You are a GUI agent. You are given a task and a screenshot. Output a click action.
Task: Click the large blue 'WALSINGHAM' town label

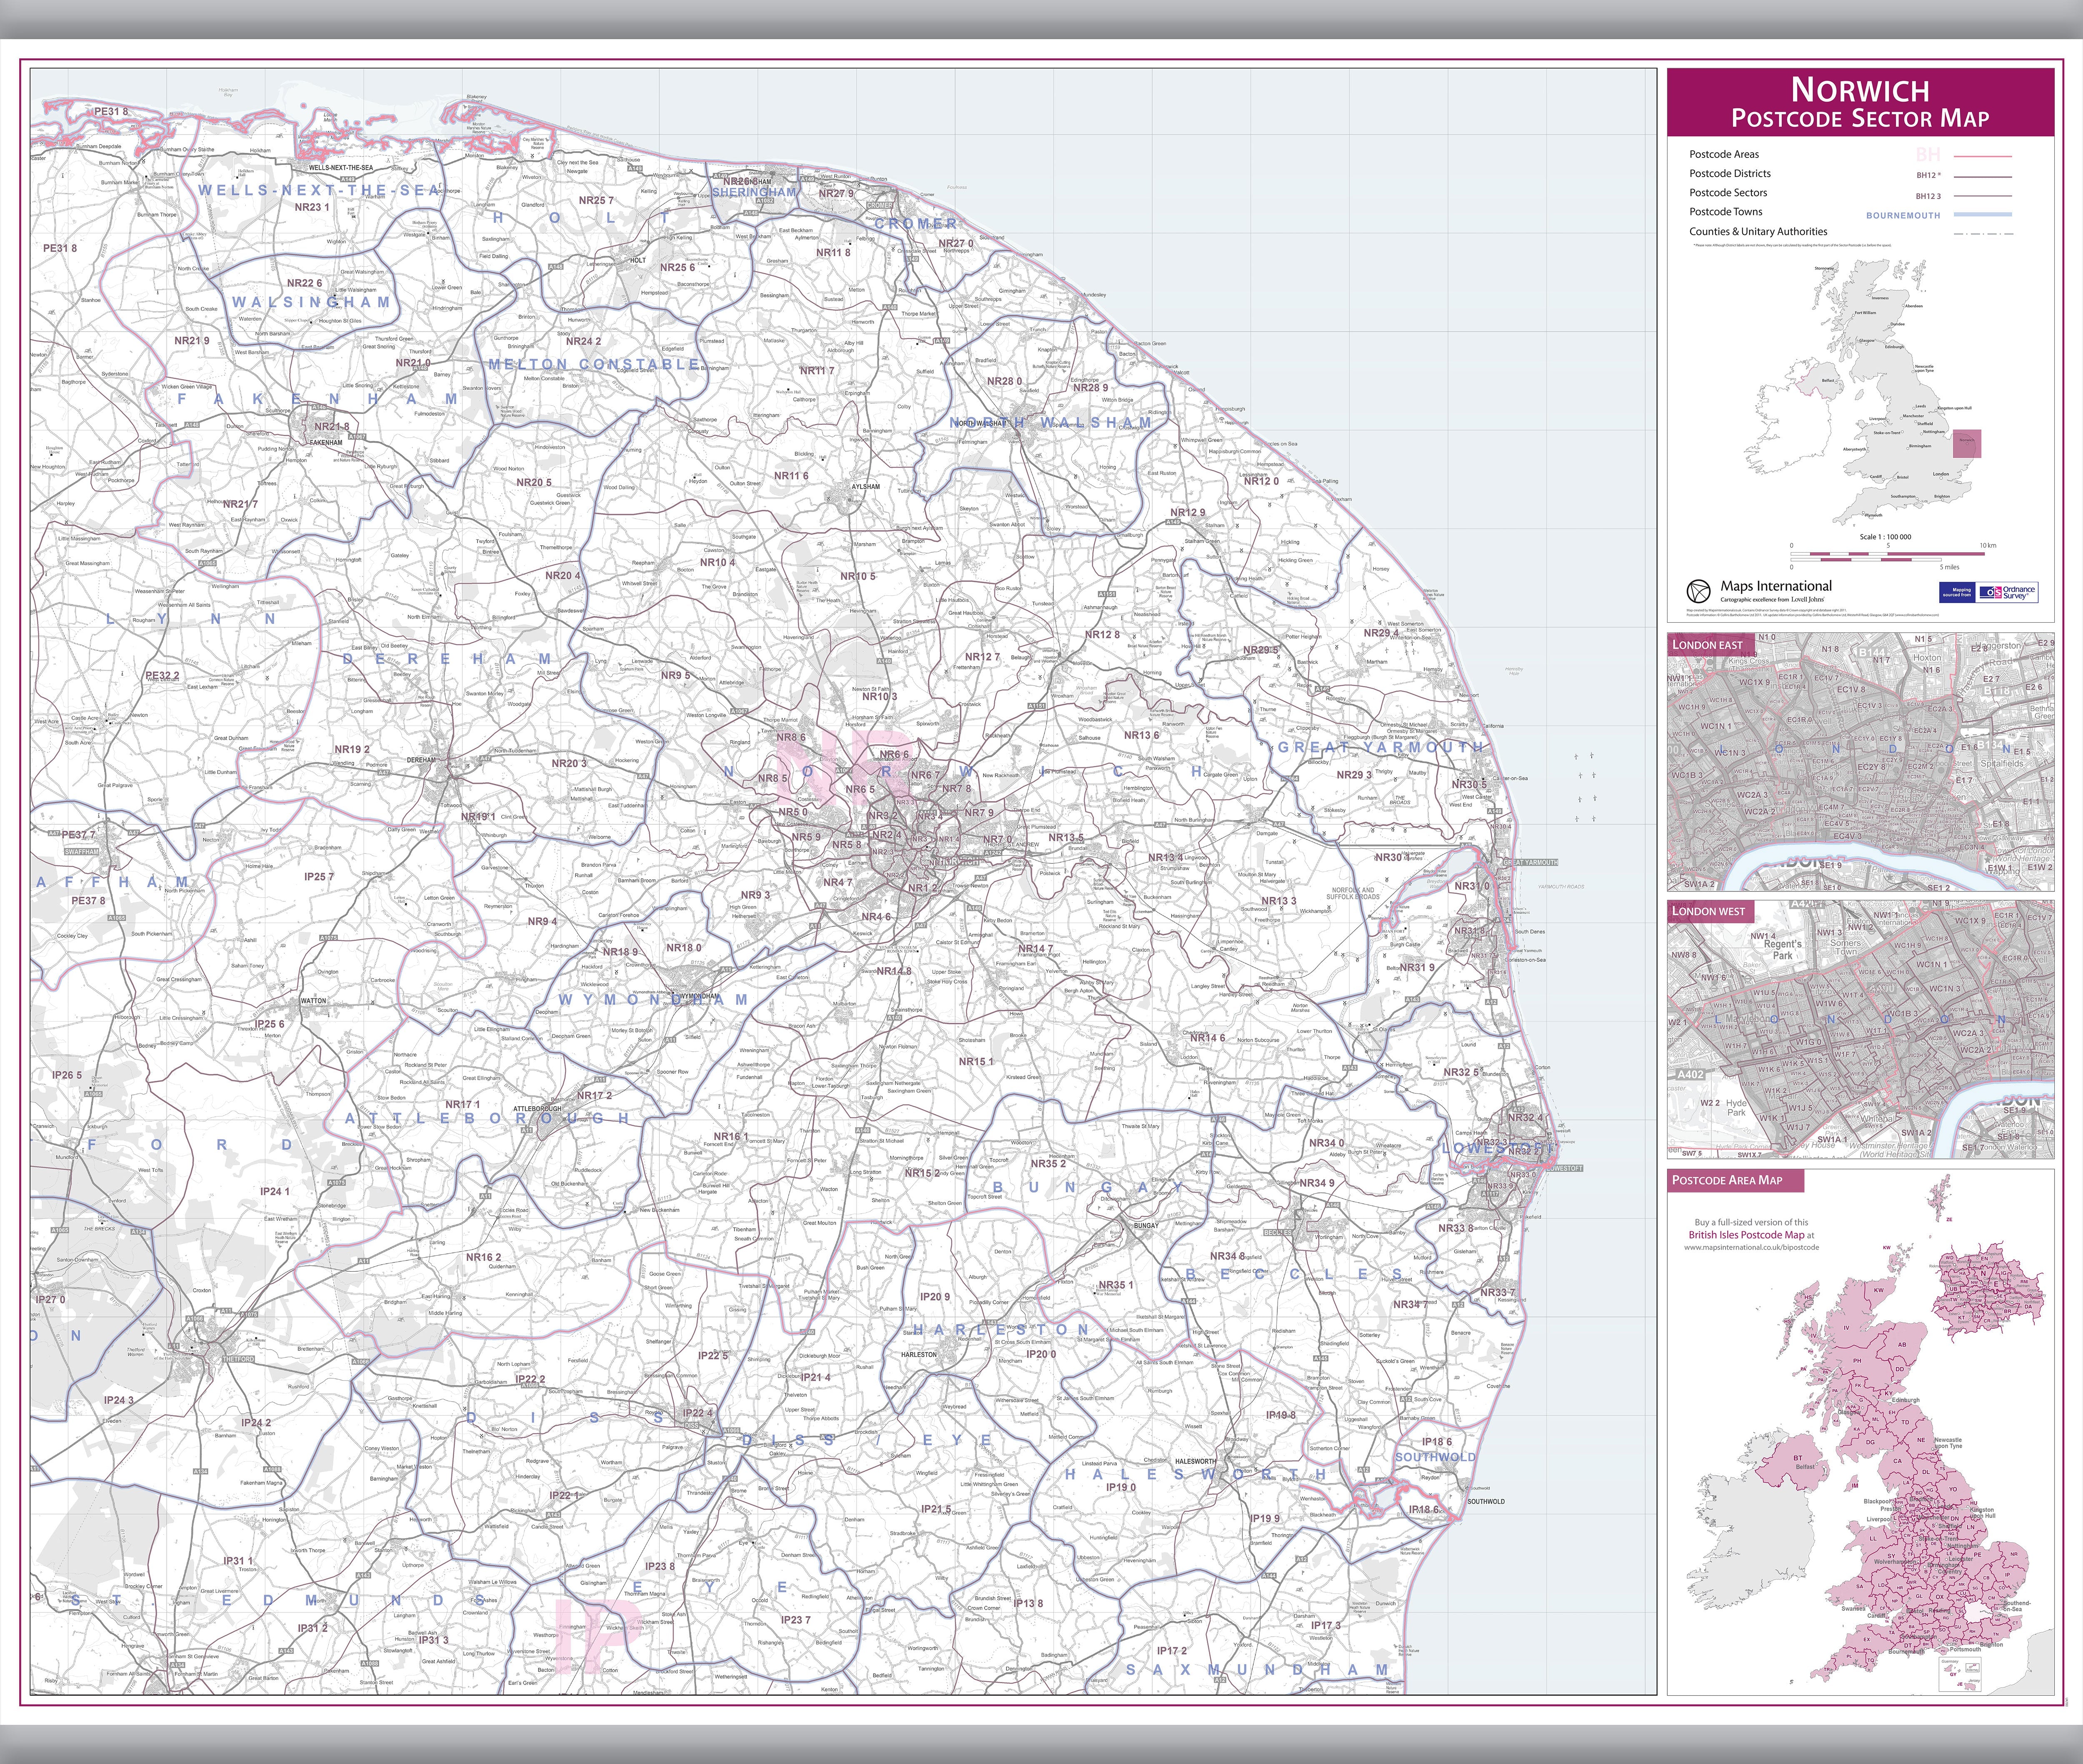311,302
